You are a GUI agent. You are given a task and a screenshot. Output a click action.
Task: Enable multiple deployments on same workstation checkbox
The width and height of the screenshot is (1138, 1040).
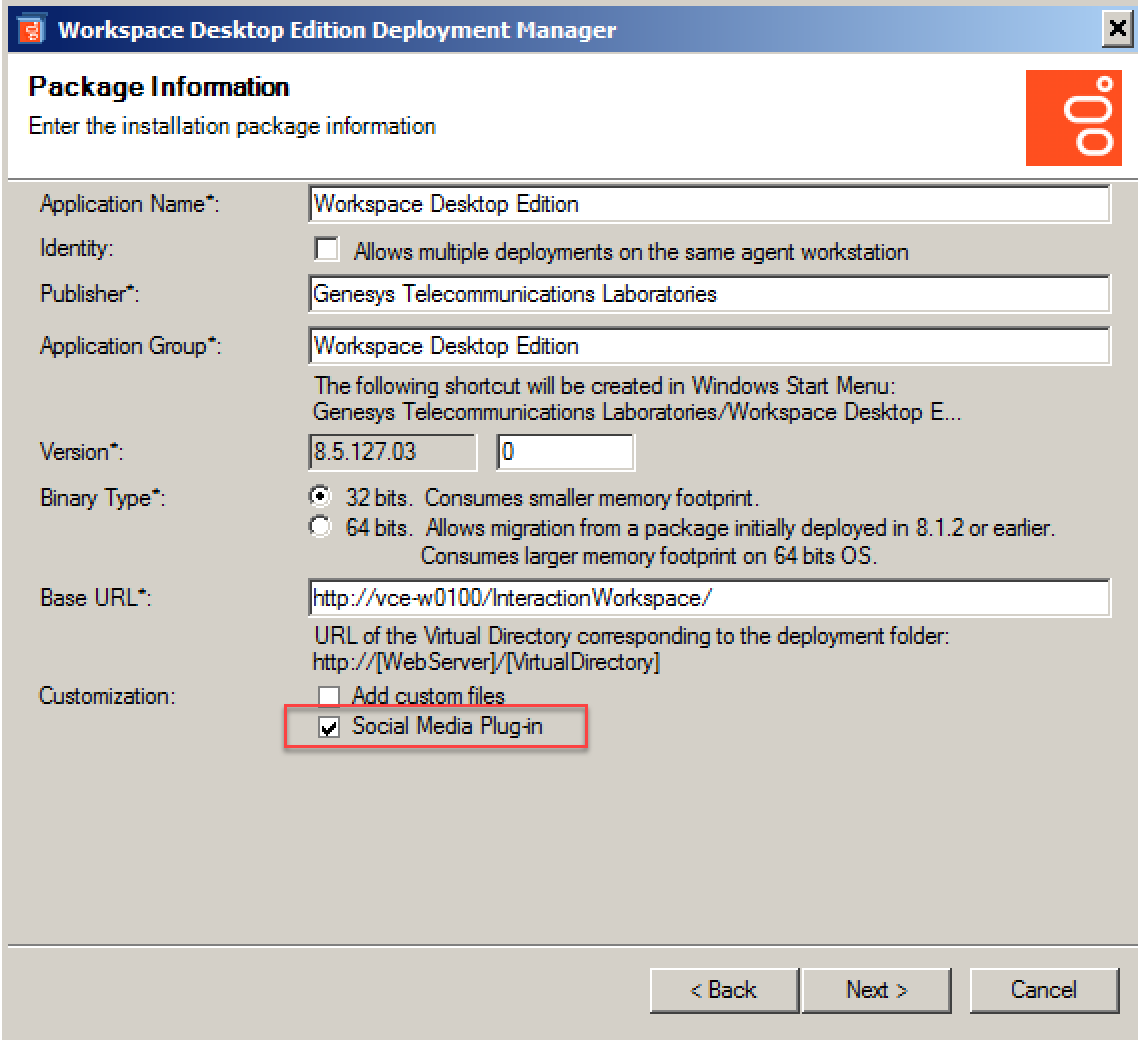point(327,249)
